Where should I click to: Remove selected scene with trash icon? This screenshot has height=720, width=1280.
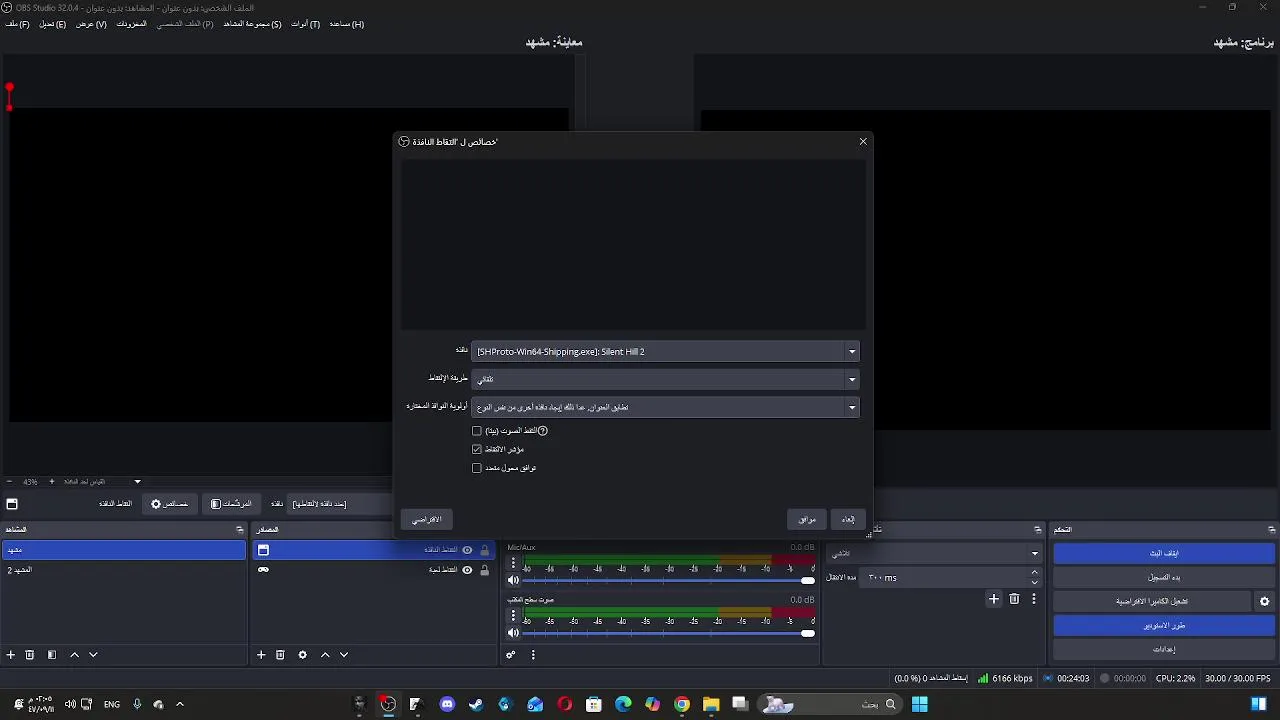30,655
